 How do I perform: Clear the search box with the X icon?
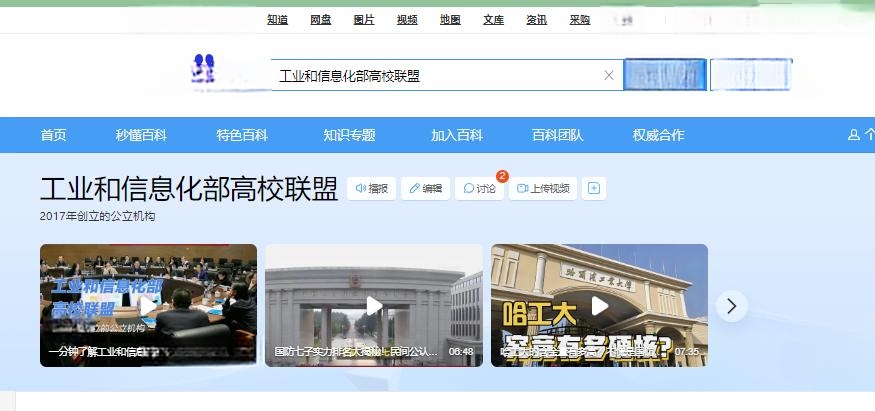pyautogui.click(x=609, y=75)
